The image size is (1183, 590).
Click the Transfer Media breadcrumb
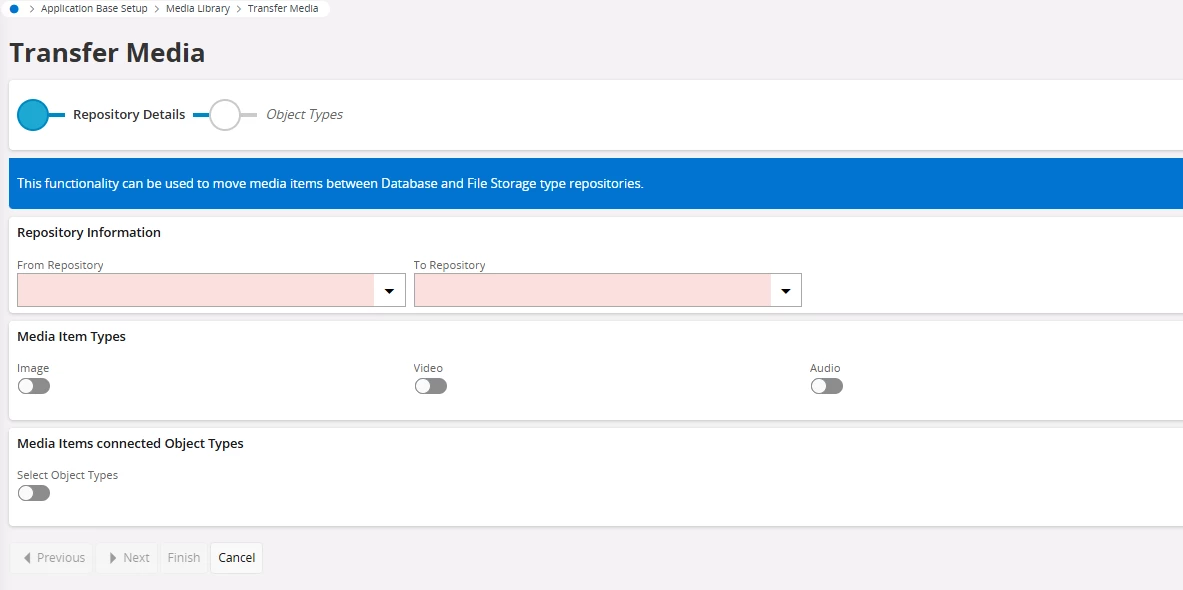click(x=283, y=9)
